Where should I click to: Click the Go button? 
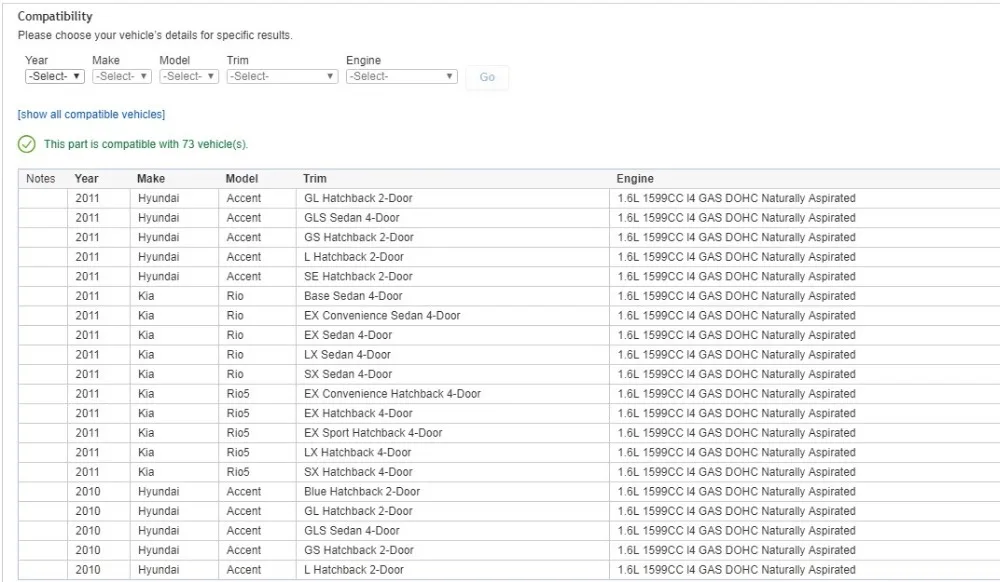pyautogui.click(x=487, y=77)
